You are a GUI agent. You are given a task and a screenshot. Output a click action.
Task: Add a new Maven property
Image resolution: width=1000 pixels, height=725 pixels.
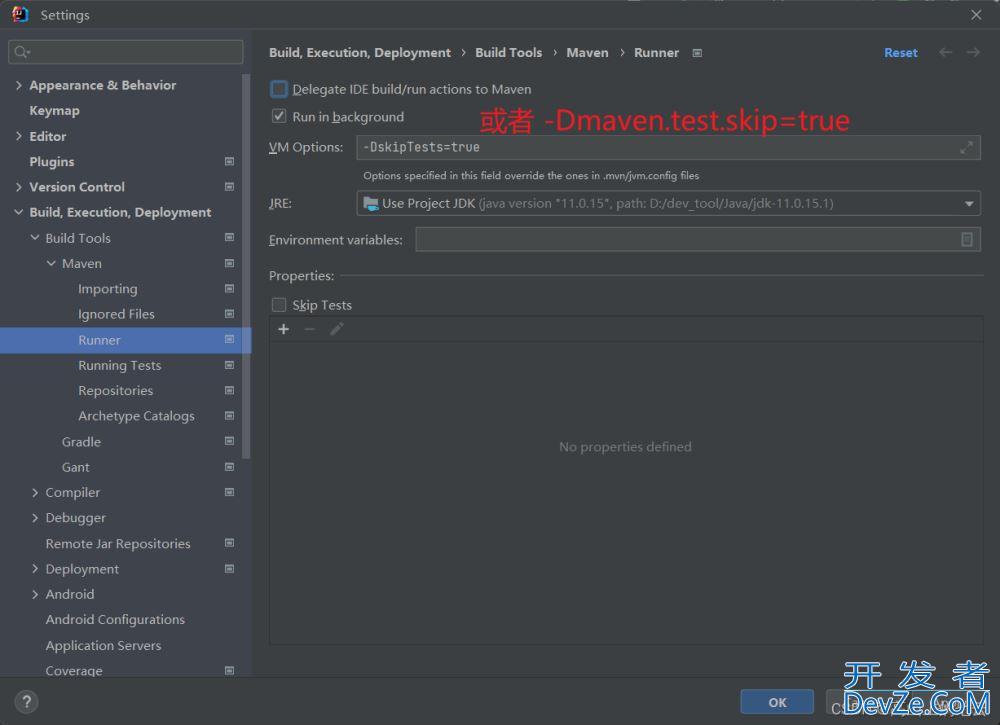(x=284, y=329)
